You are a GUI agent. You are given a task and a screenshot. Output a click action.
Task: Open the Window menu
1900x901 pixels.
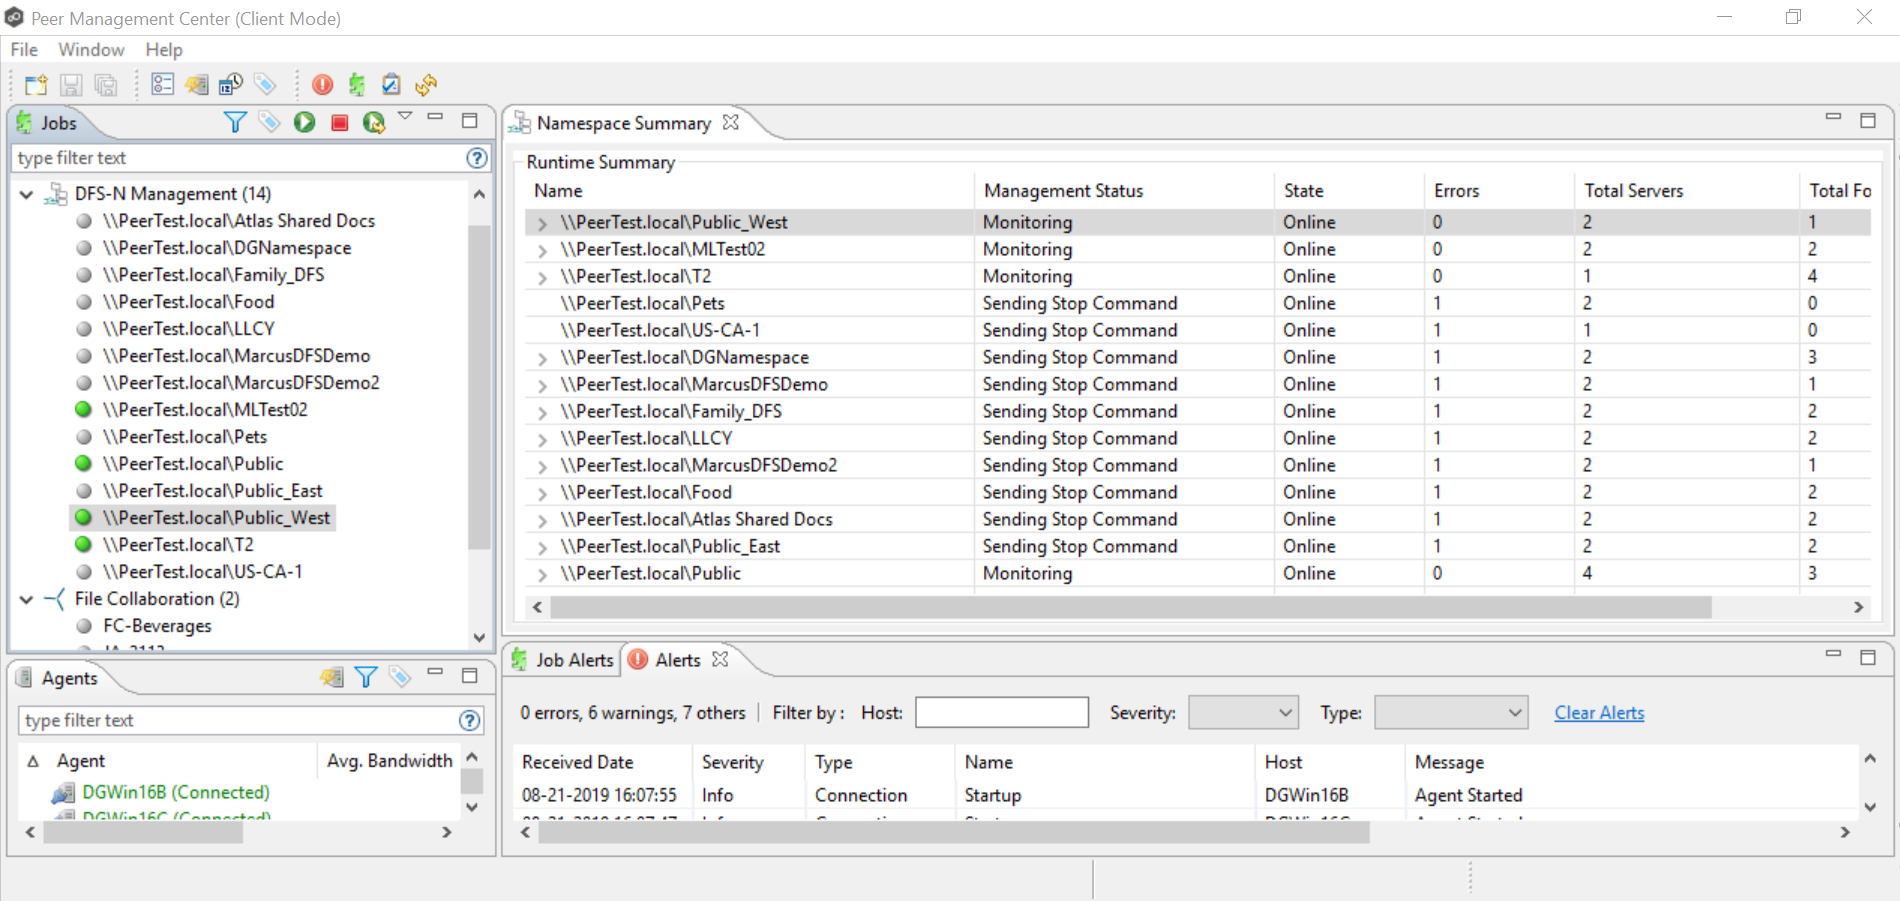[91, 50]
